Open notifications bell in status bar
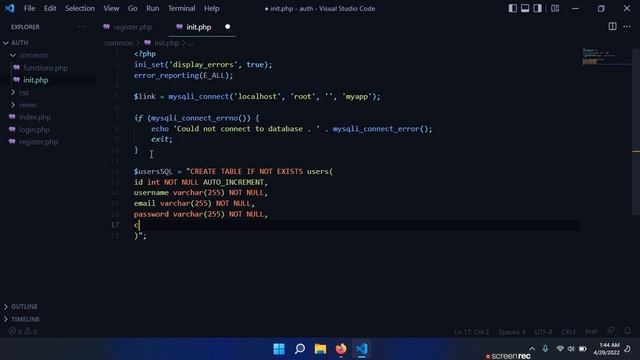Viewport: 640px width, 360px height. pyautogui.click(x=627, y=331)
